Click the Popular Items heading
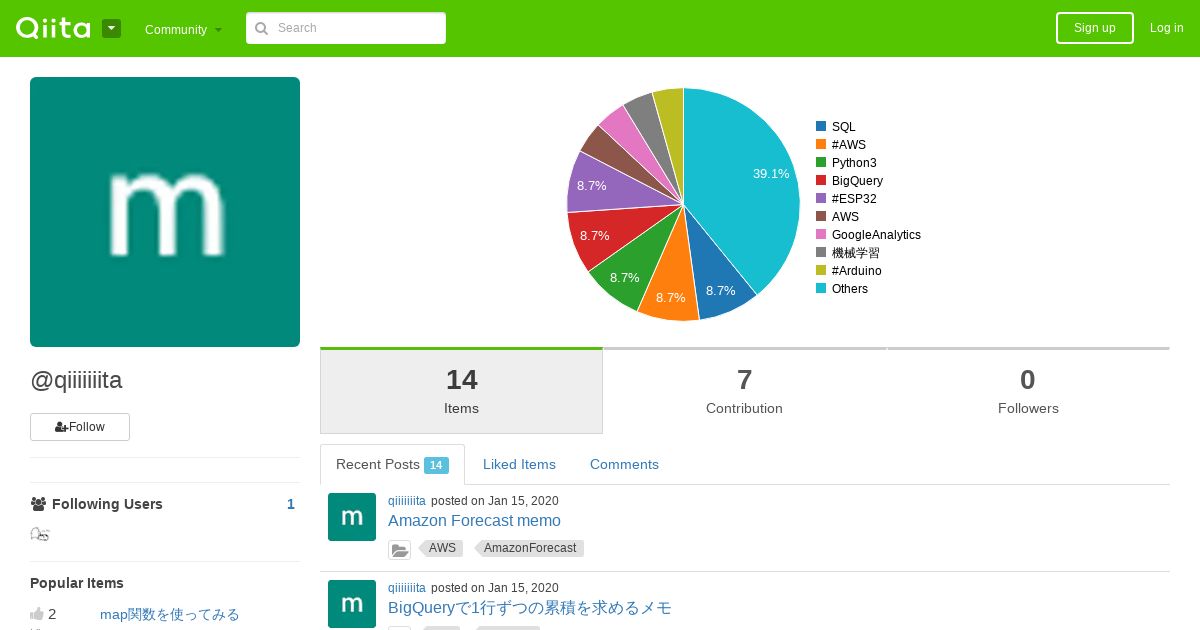The height and width of the screenshot is (630, 1200). pos(77,583)
